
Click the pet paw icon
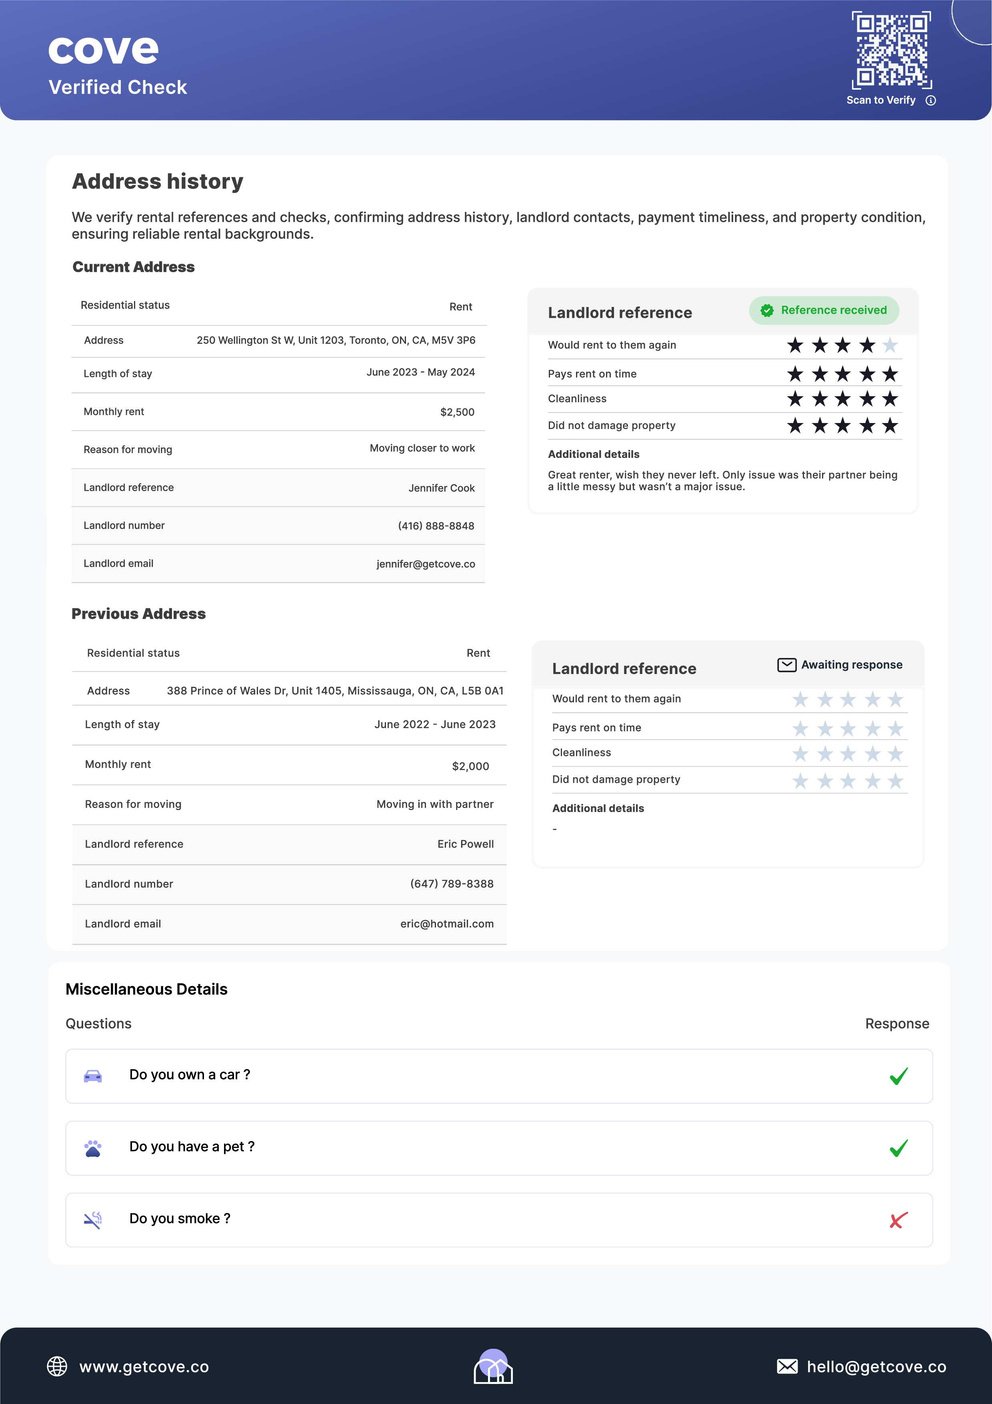pos(93,1148)
